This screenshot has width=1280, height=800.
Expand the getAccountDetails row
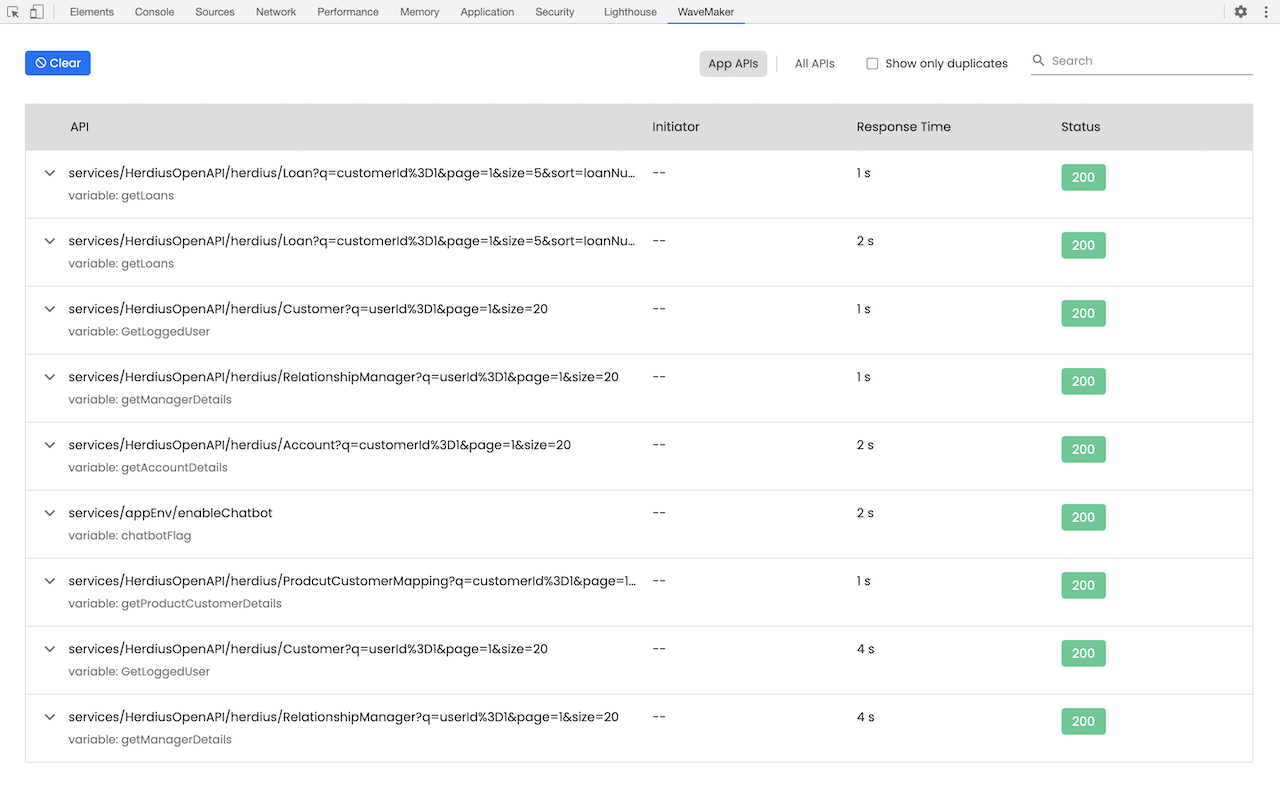coord(50,445)
